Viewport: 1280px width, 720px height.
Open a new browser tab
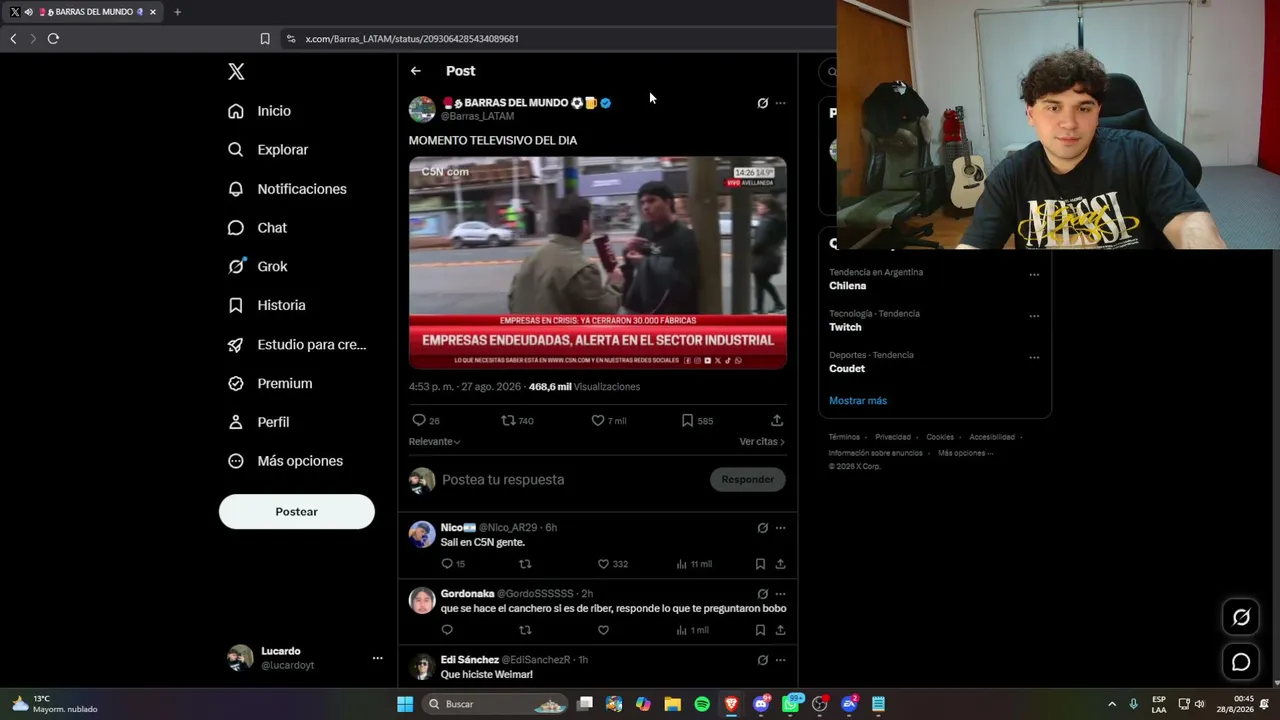[177, 12]
